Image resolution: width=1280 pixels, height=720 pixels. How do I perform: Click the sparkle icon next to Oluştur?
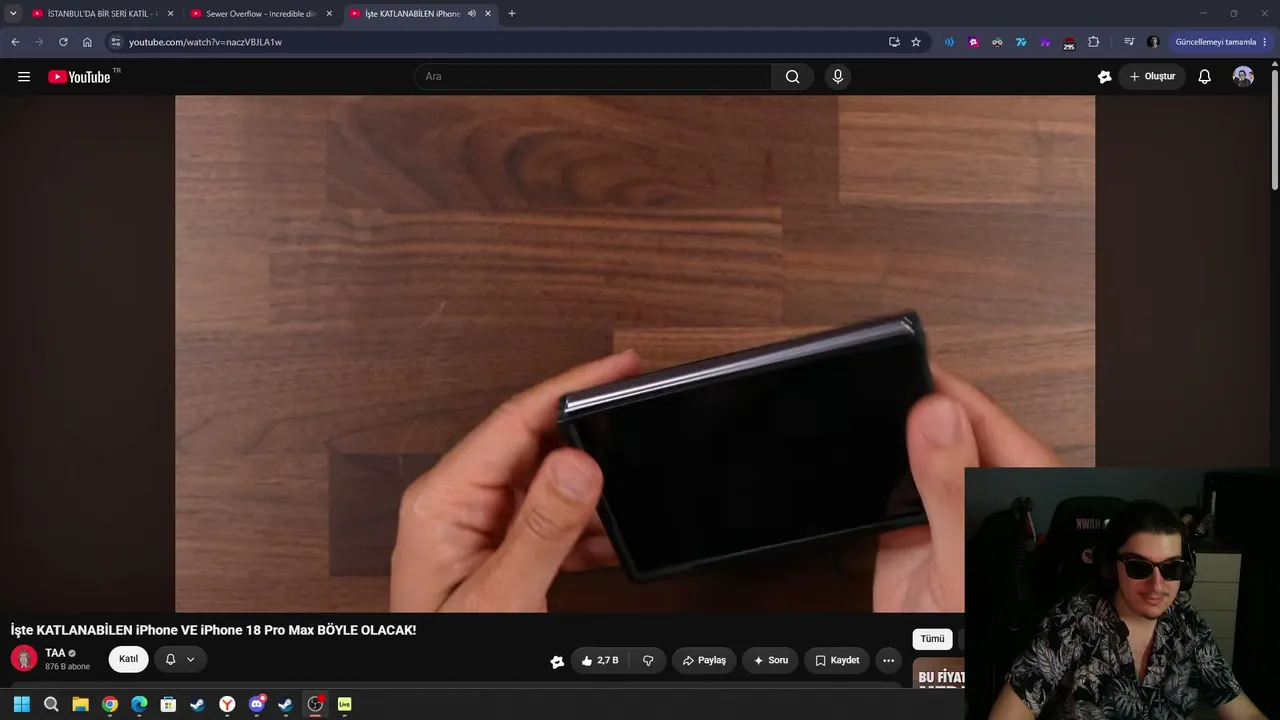[x=1104, y=77]
